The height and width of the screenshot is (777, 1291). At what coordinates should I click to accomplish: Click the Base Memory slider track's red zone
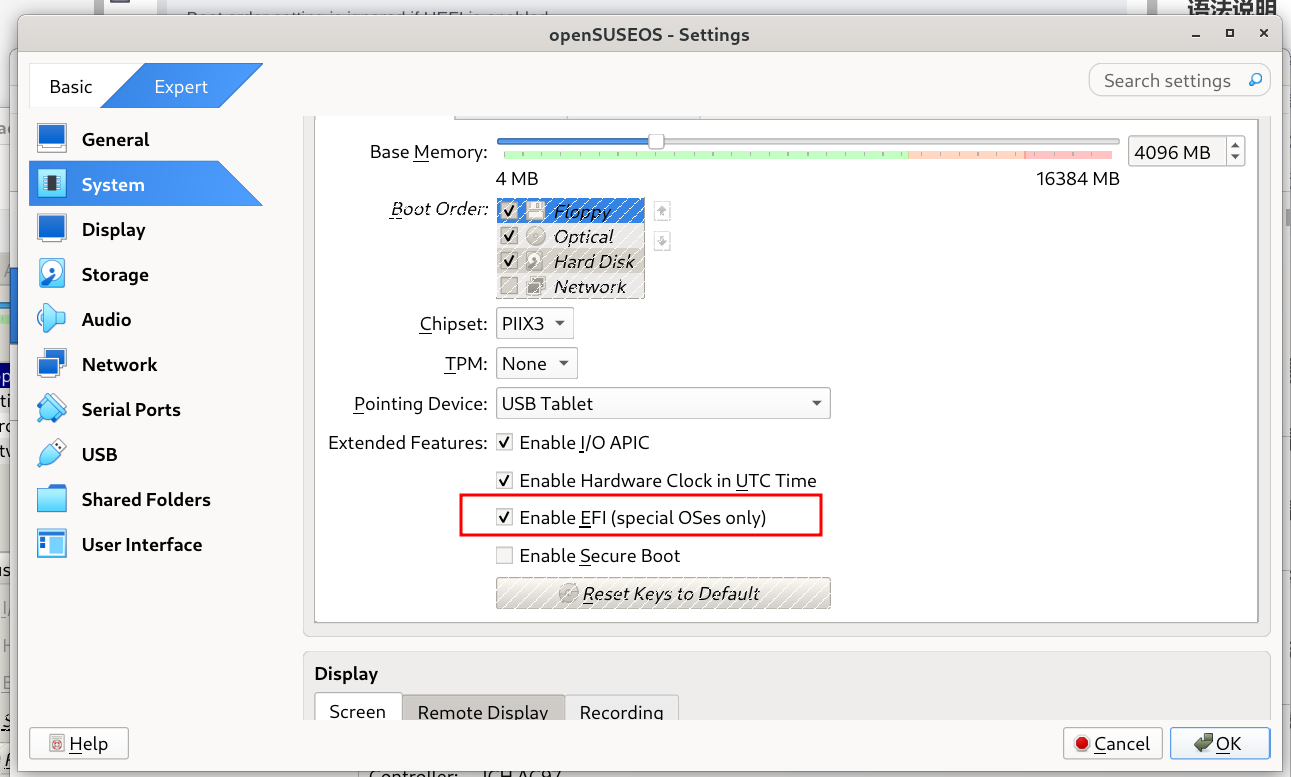pyautogui.click(x=1068, y=155)
